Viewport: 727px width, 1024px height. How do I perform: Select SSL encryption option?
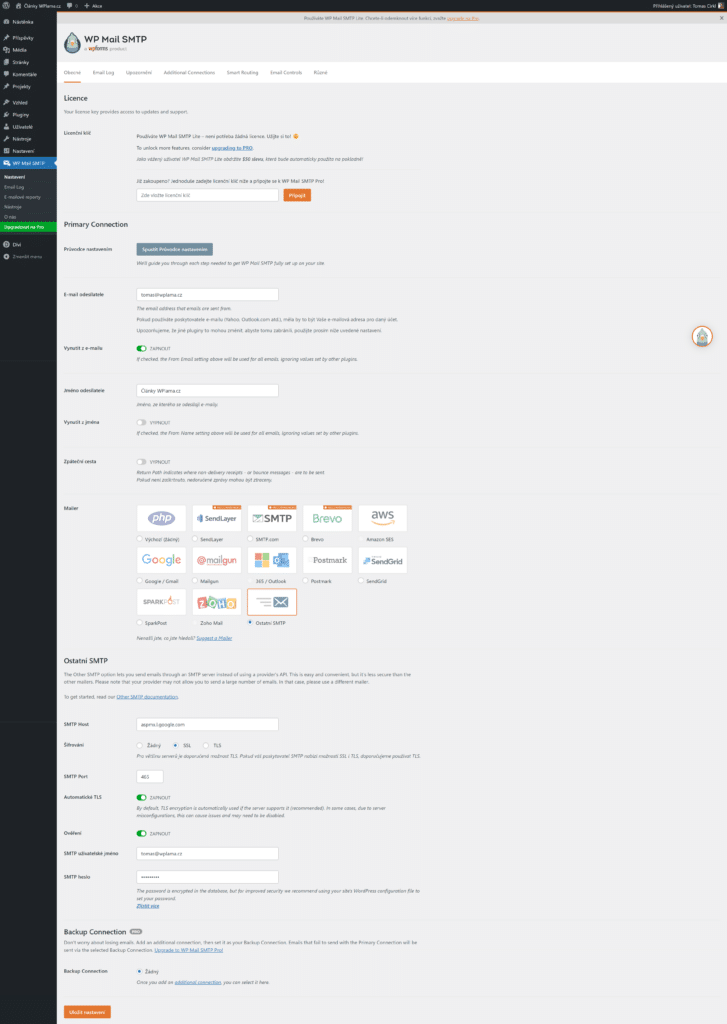tap(176, 745)
